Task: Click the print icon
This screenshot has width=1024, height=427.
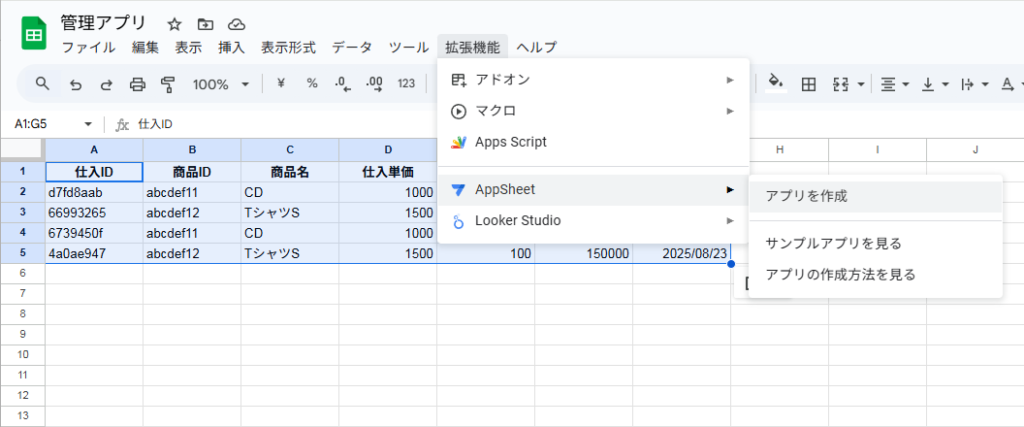Action: (138, 84)
